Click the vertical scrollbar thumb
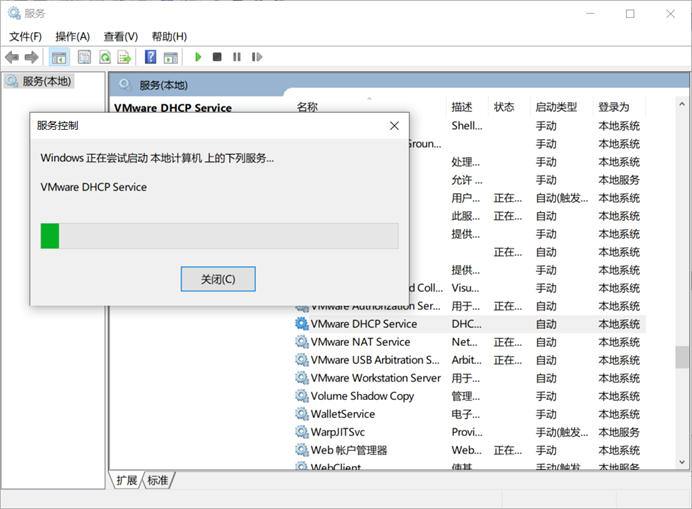The height and width of the screenshot is (509, 692). [x=682, y=357]
